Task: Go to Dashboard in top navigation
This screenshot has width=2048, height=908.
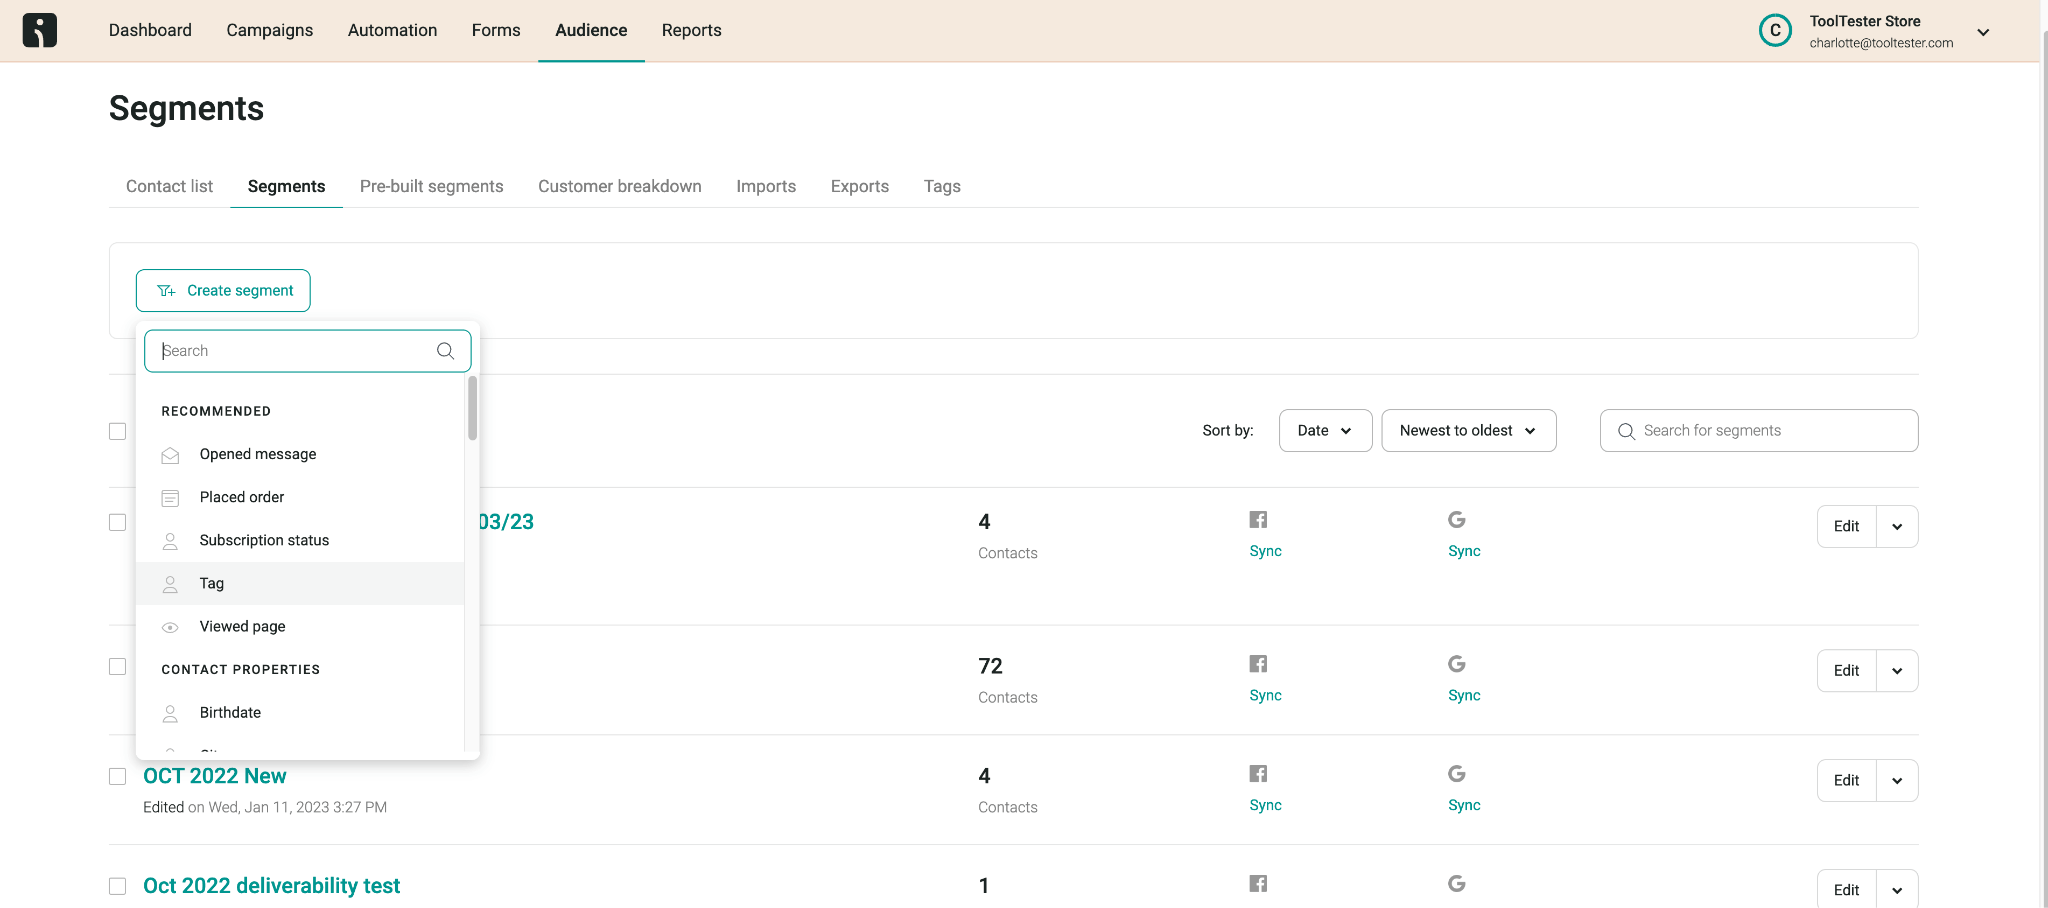Action: (150, 30)
